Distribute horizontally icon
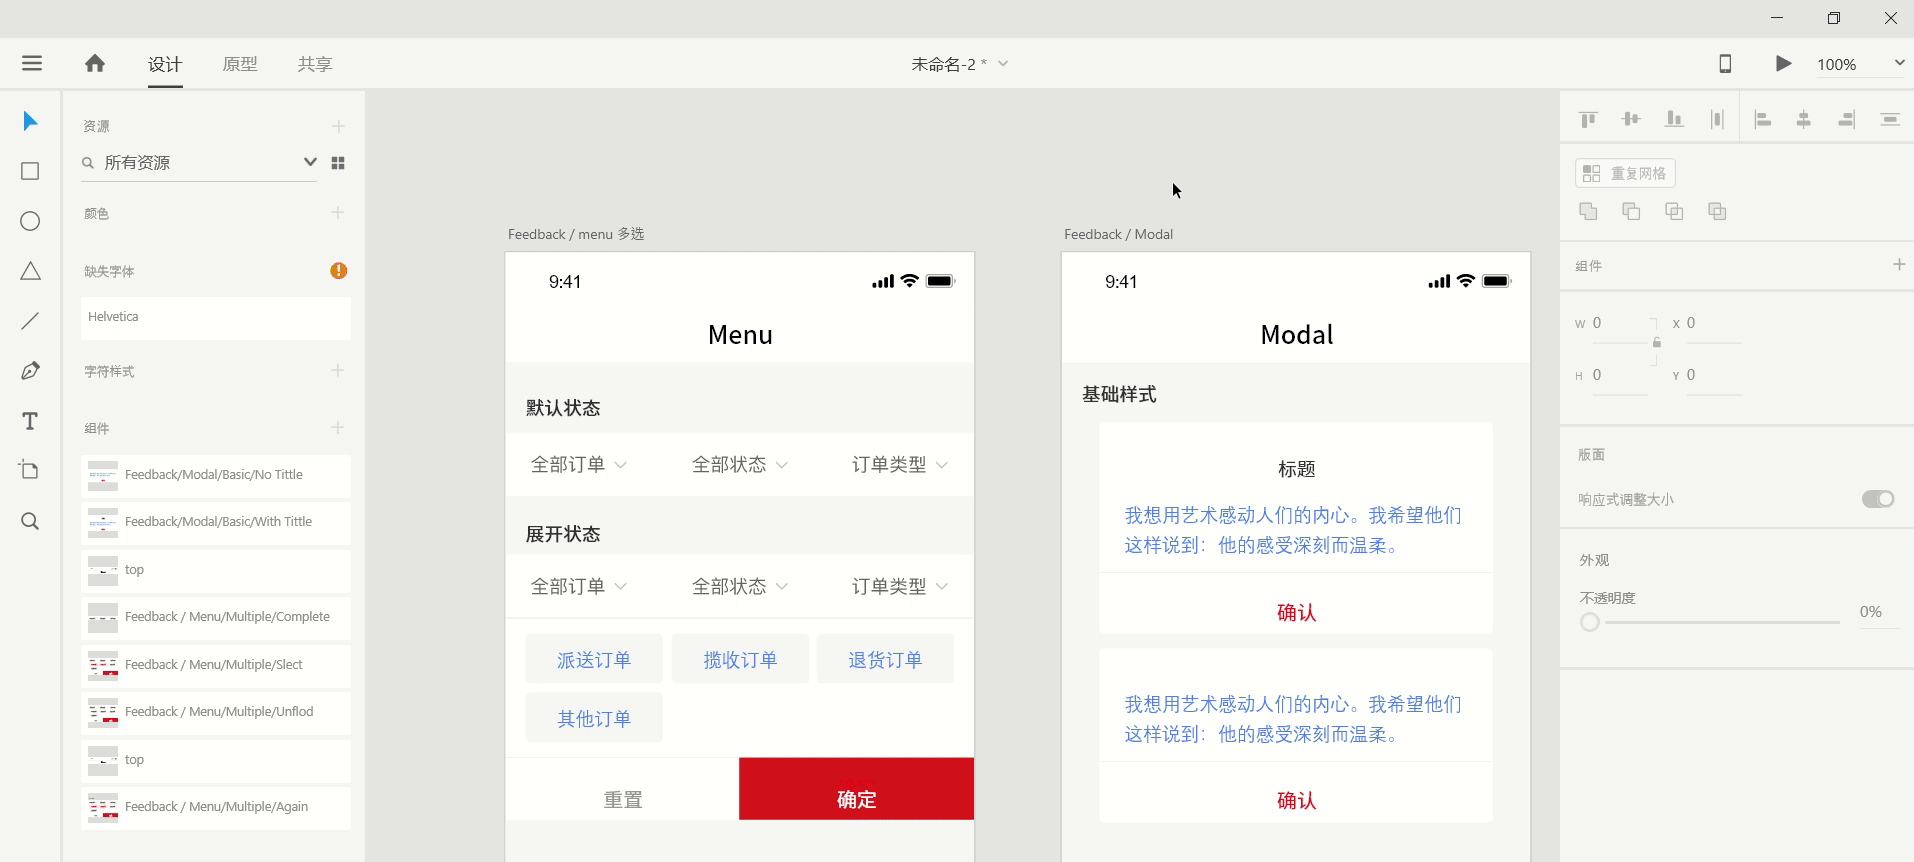Screen dimensions: 1914x862 click(1717, 119)
